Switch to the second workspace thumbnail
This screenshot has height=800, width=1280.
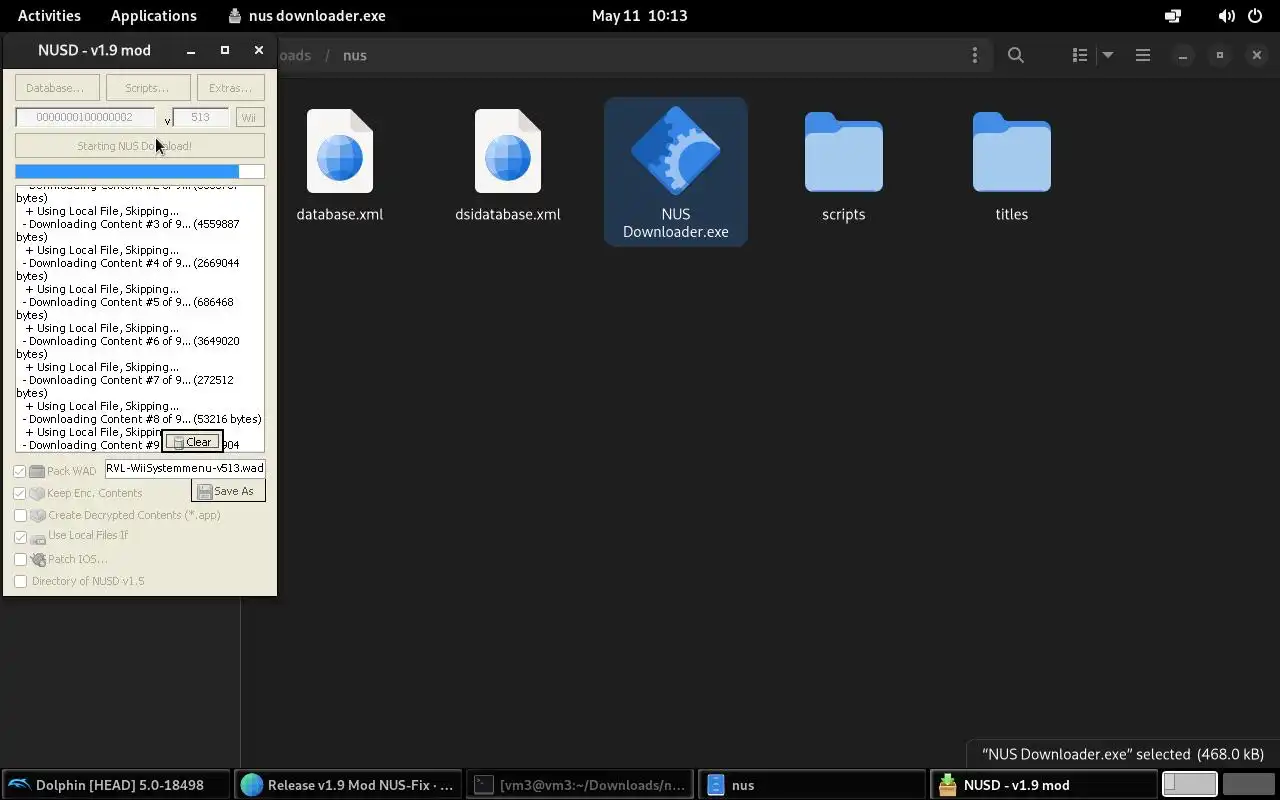[x=1249, y=785]
